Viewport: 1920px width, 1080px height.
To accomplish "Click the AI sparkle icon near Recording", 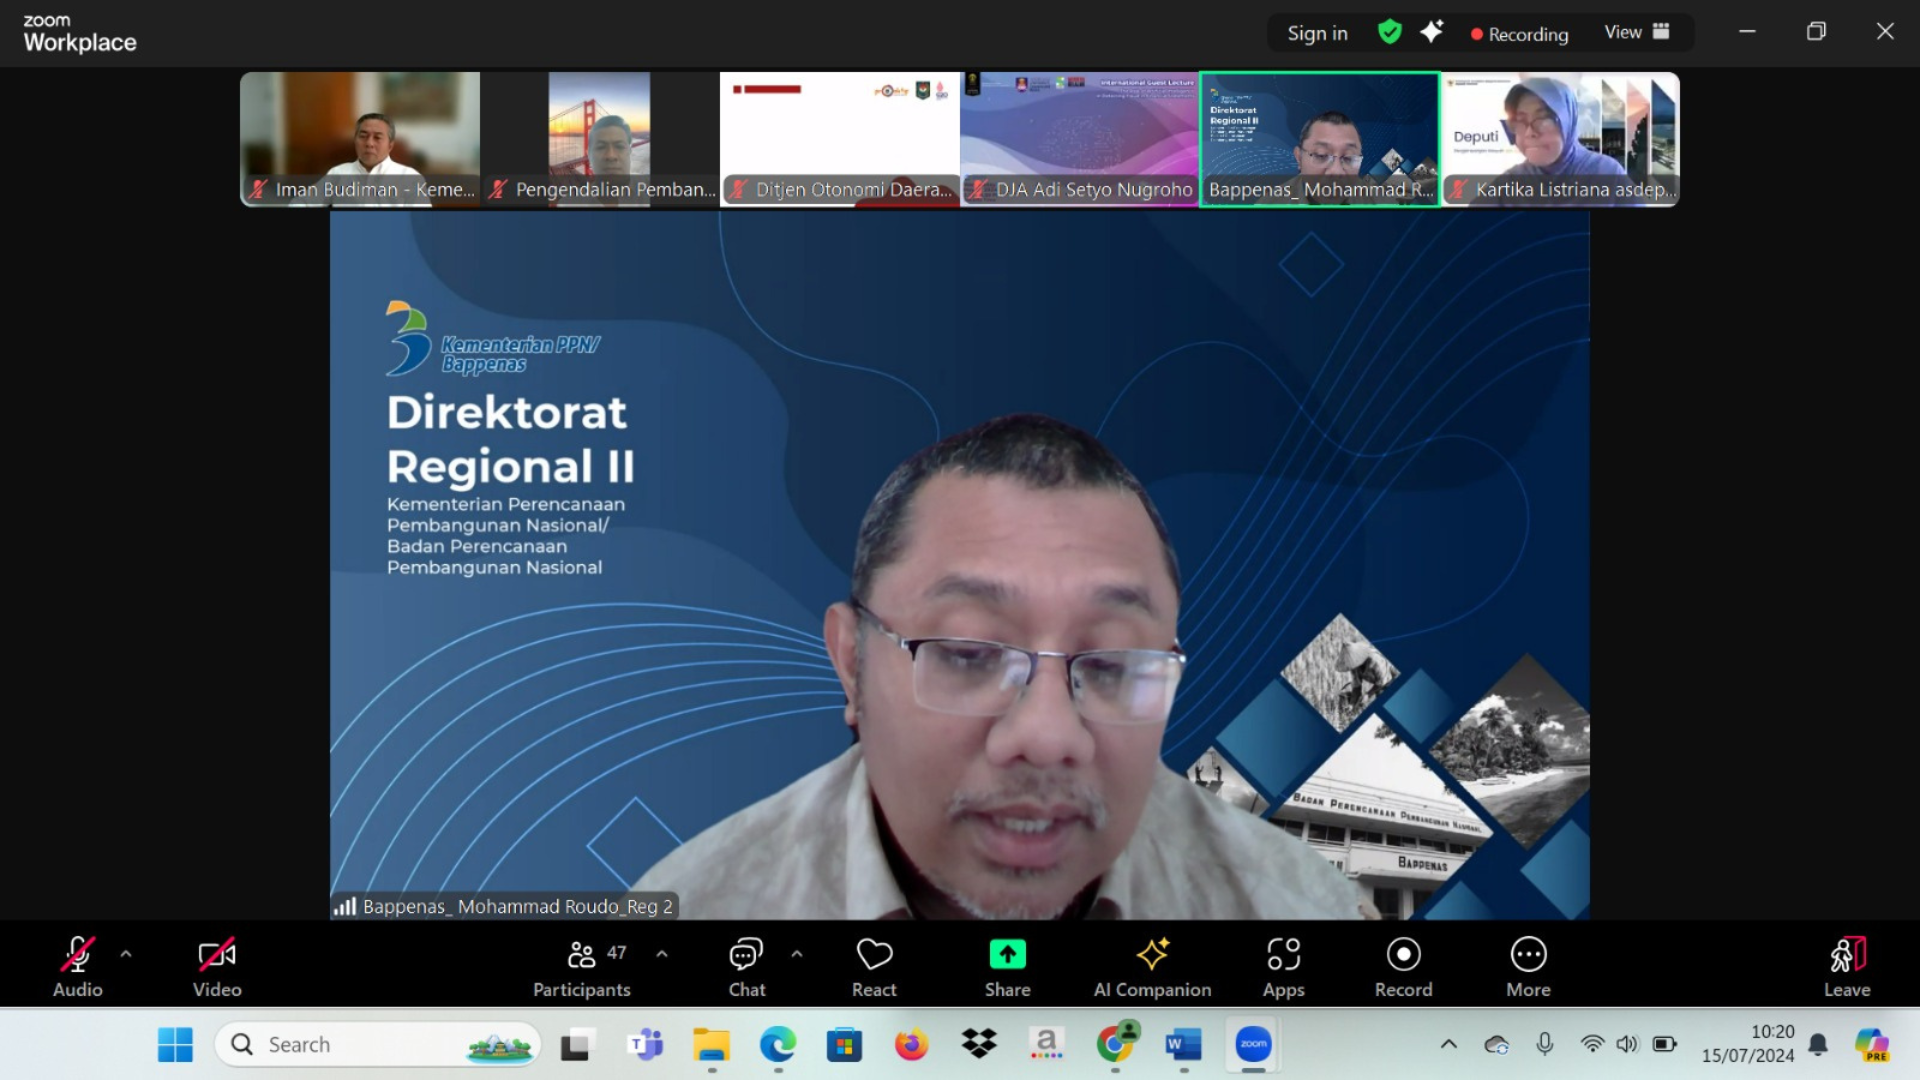I will click(x=1431, y=32).
